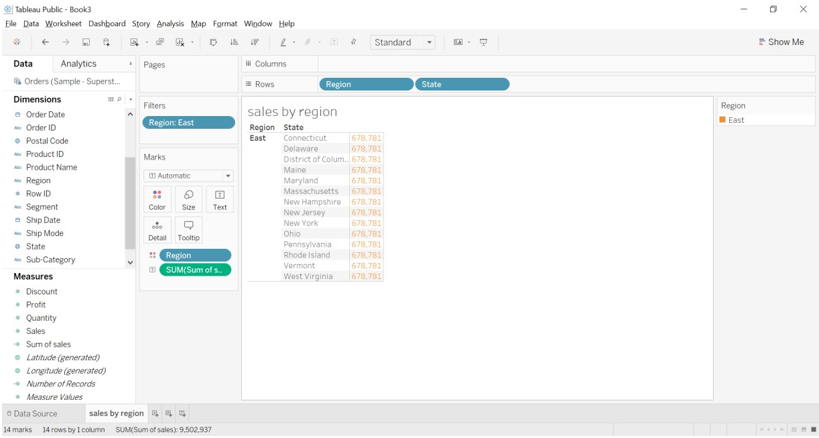
Task: Open the Dashboard menu
Action: (107, 23)
